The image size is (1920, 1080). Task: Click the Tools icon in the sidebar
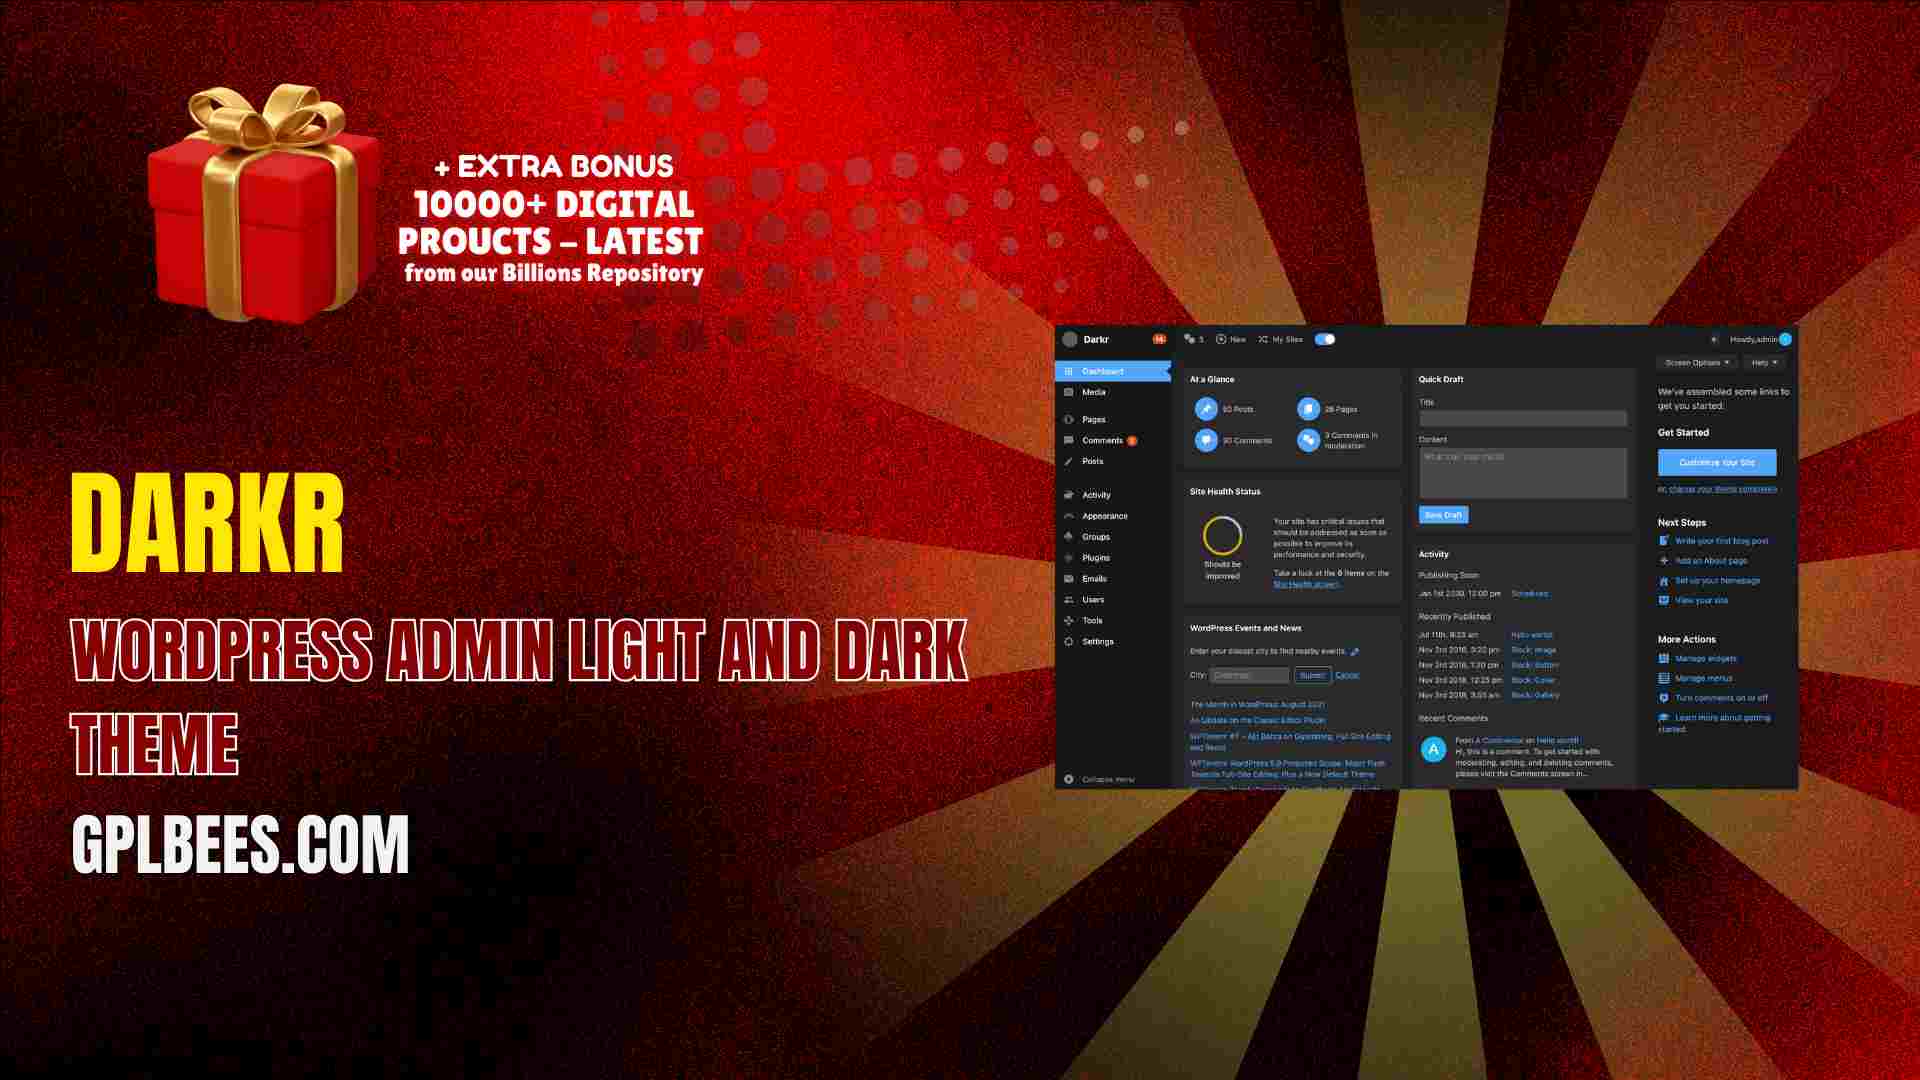pos(1069,621)
